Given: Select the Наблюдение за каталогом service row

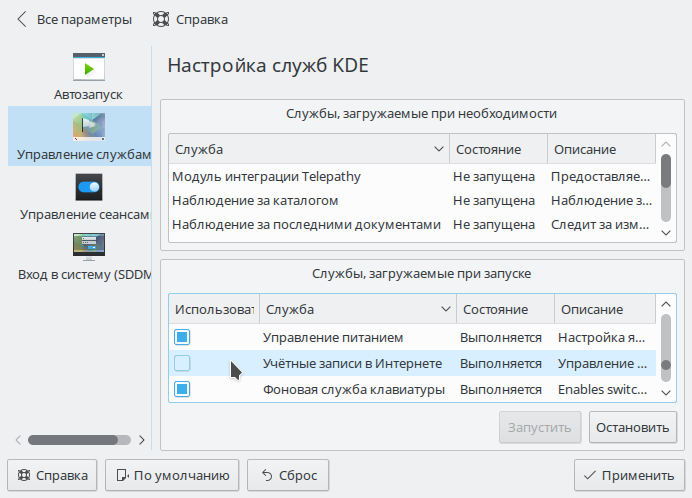Looking at the screenshot, I should pos(412,200).
